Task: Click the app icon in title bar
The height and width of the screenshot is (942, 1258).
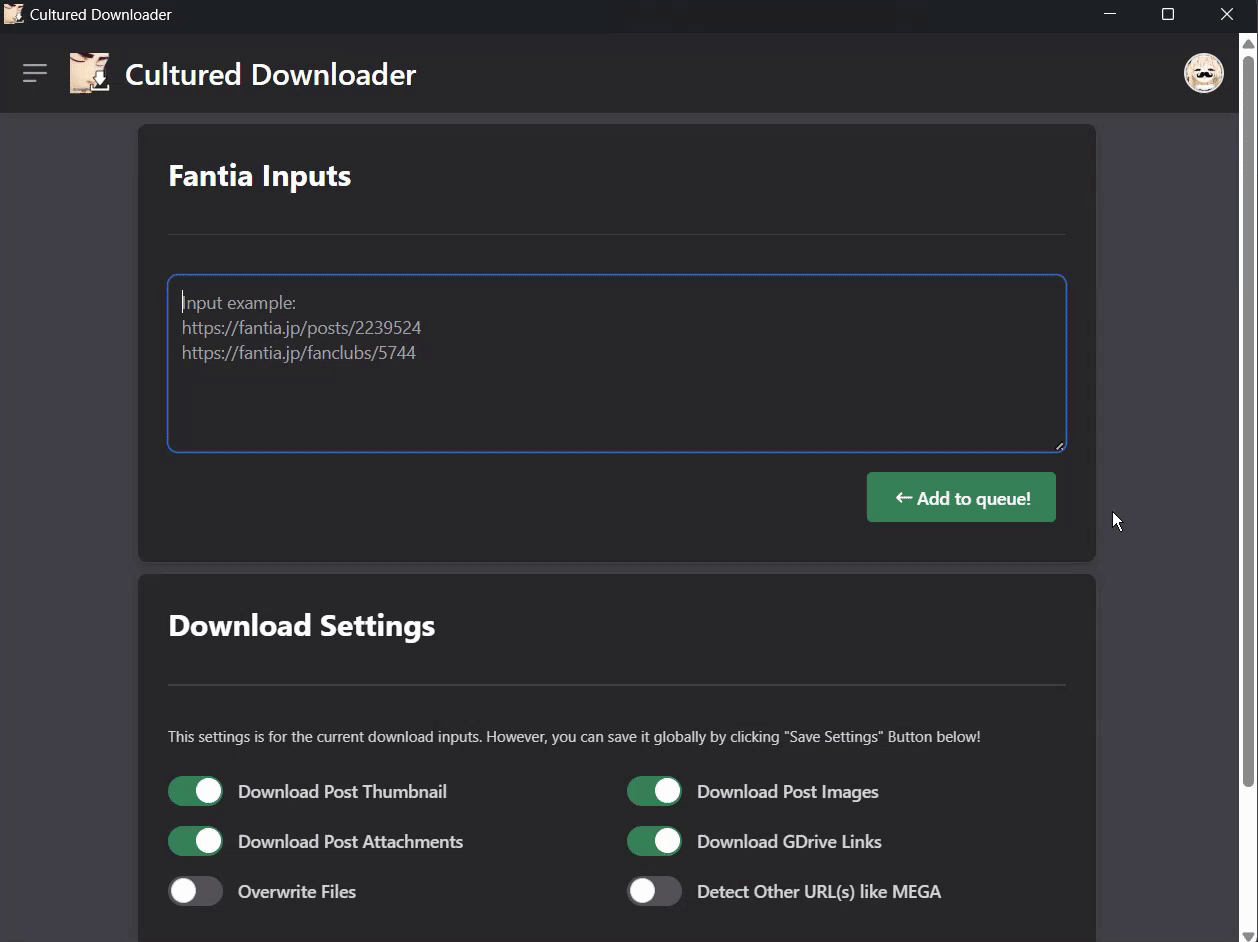Action: (x=14, y=14)
